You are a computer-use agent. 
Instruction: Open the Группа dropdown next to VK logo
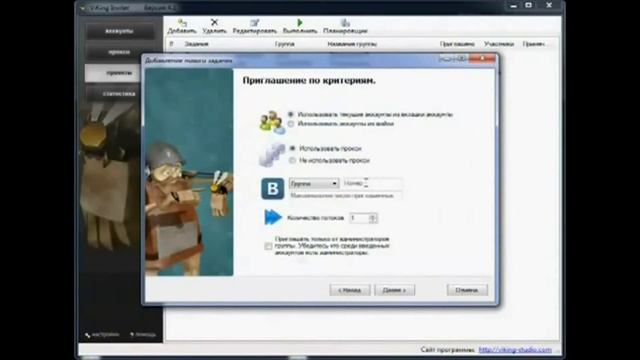314,184
